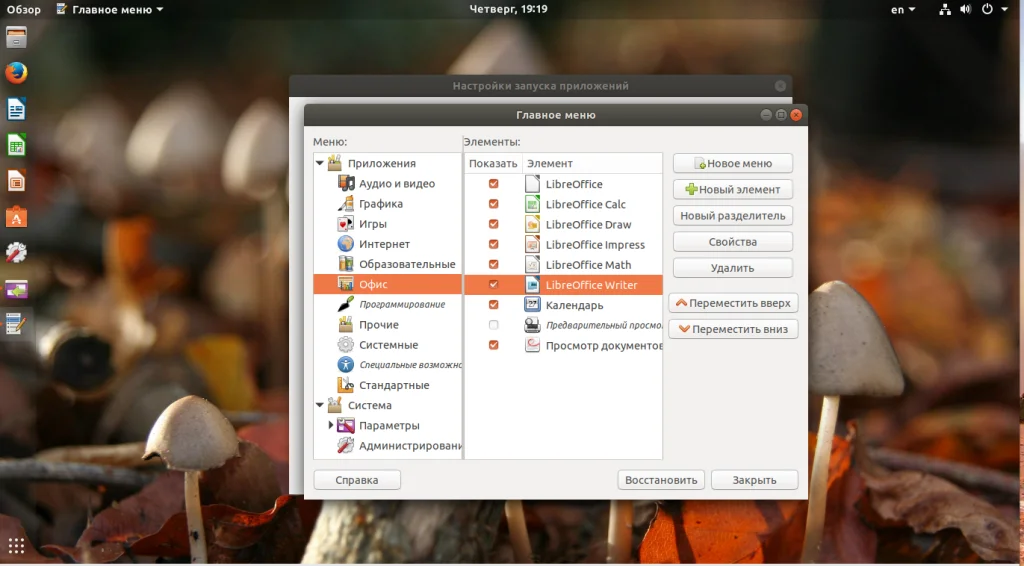Click the Стандартные category icon
Screen dimensions: 1024x566
[345, 385]
